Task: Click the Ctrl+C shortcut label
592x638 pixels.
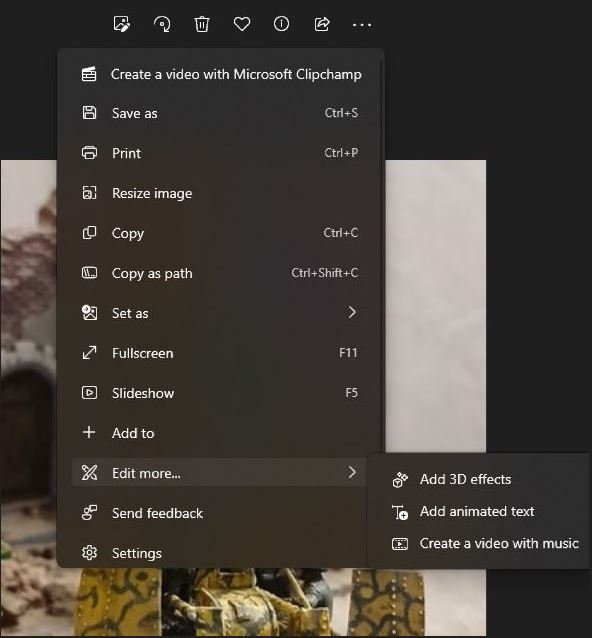Action: click(341, 233)
